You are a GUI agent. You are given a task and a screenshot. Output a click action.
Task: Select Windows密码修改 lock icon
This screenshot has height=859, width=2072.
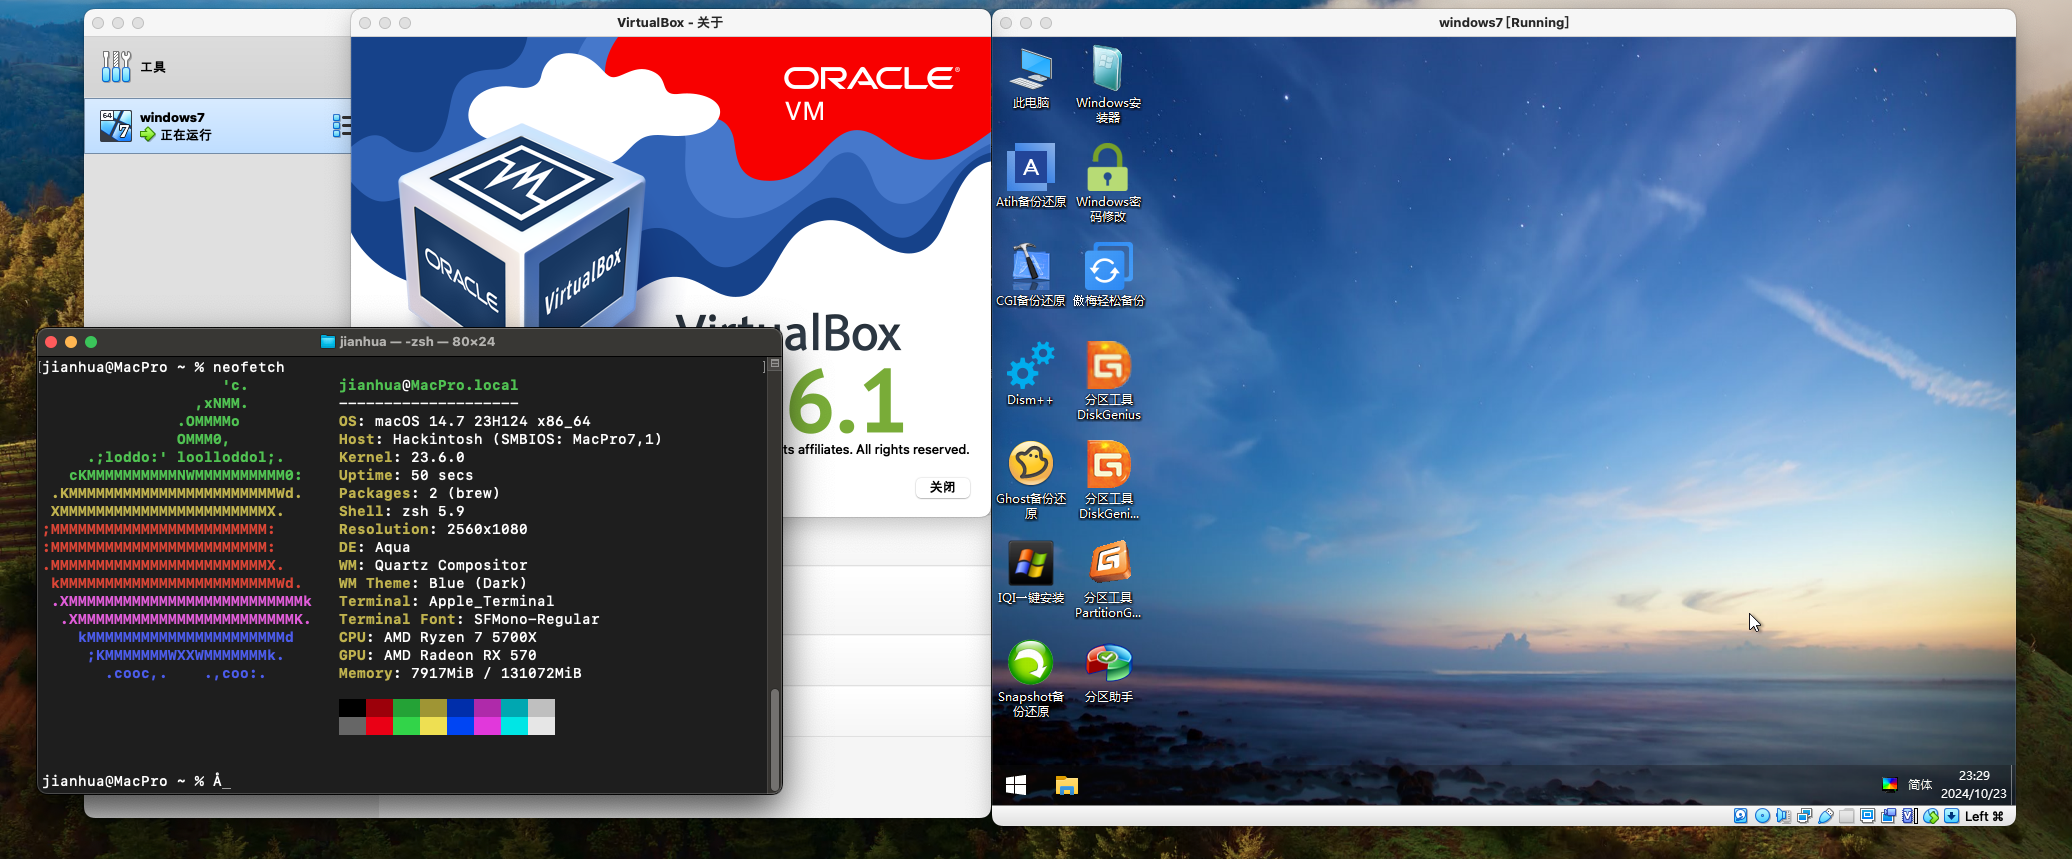(1108, 183)
